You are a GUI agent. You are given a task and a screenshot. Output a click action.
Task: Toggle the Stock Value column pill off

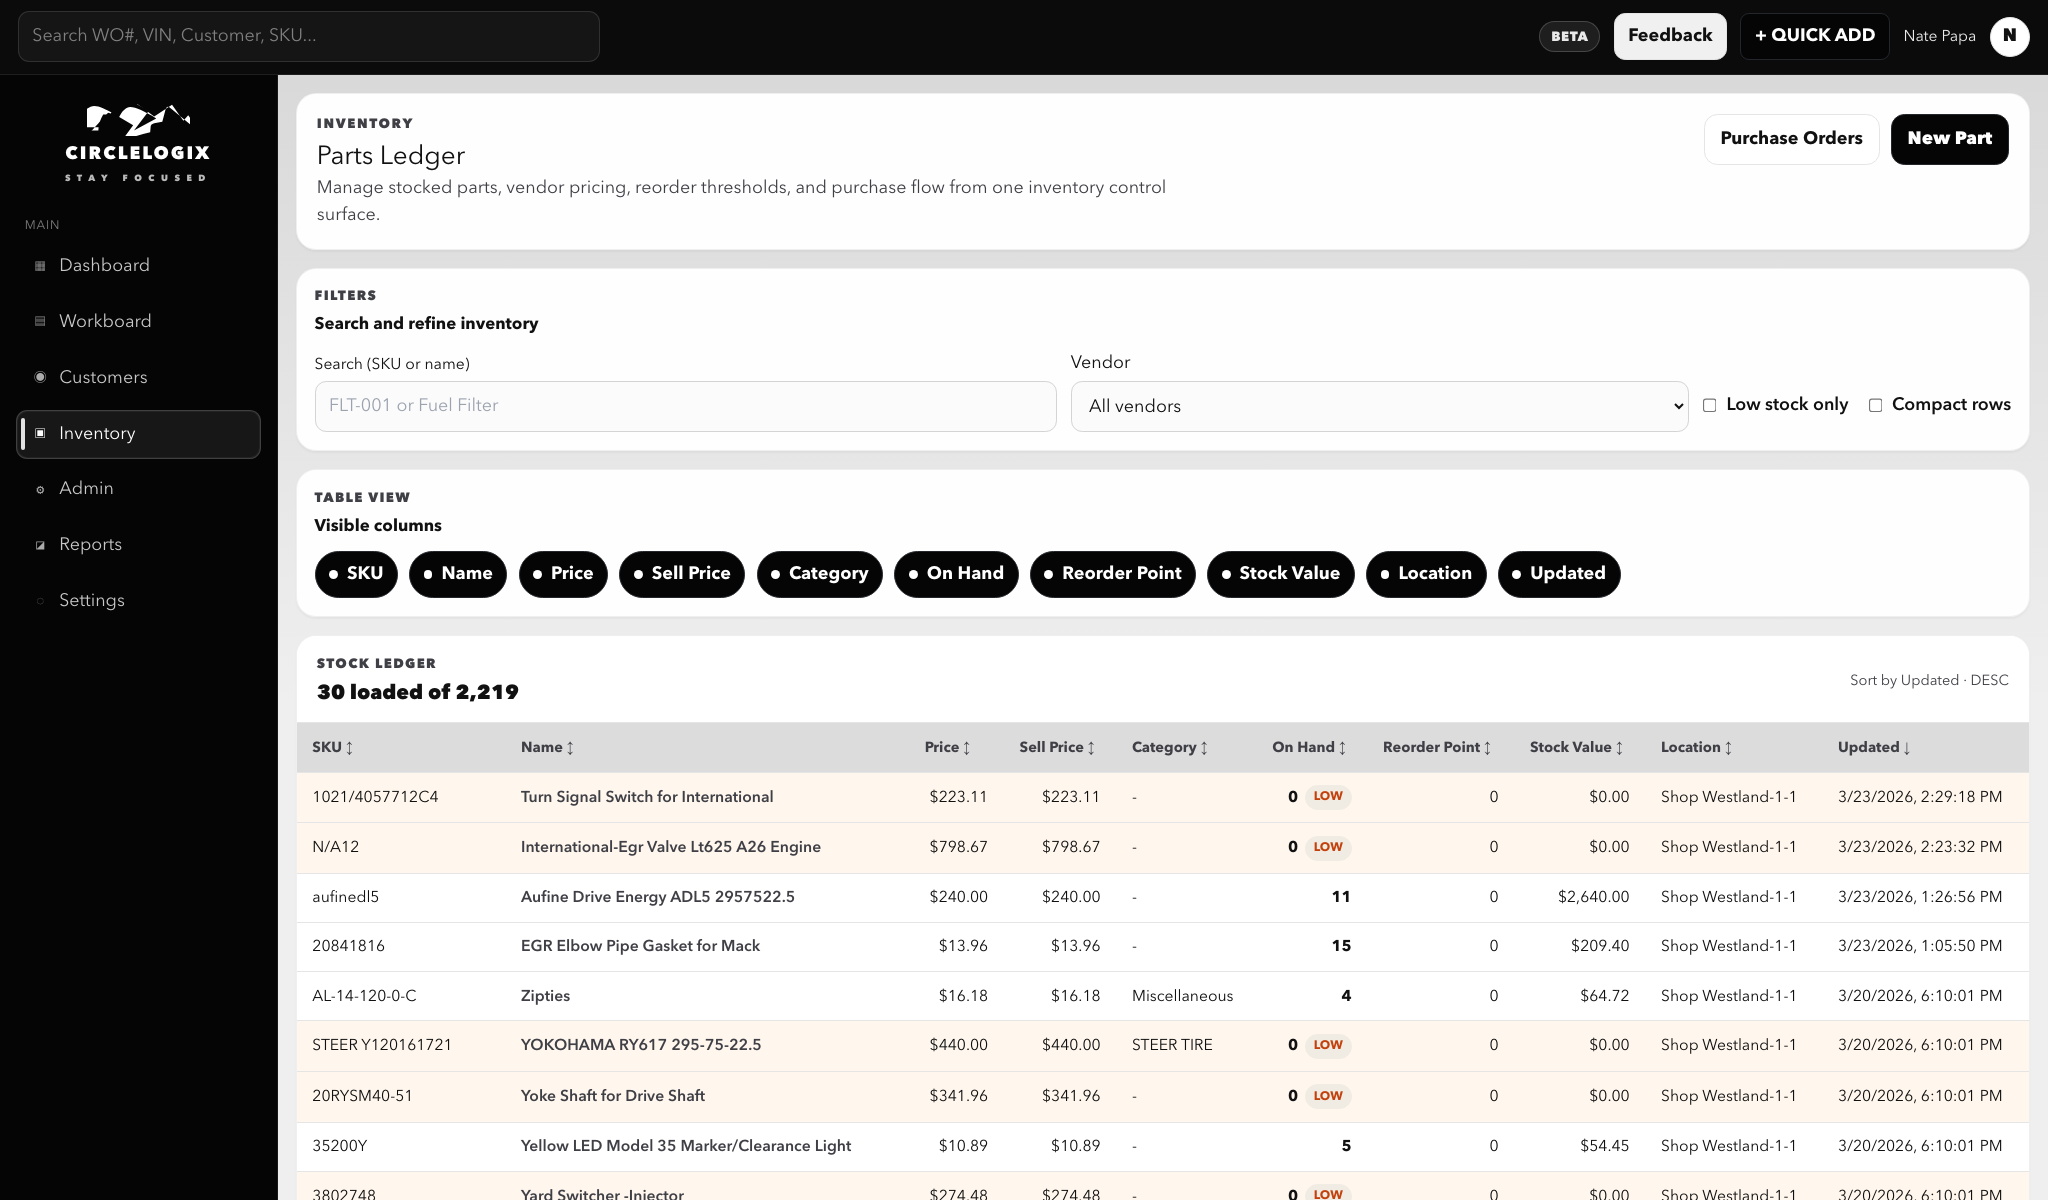pos(1280,574)
